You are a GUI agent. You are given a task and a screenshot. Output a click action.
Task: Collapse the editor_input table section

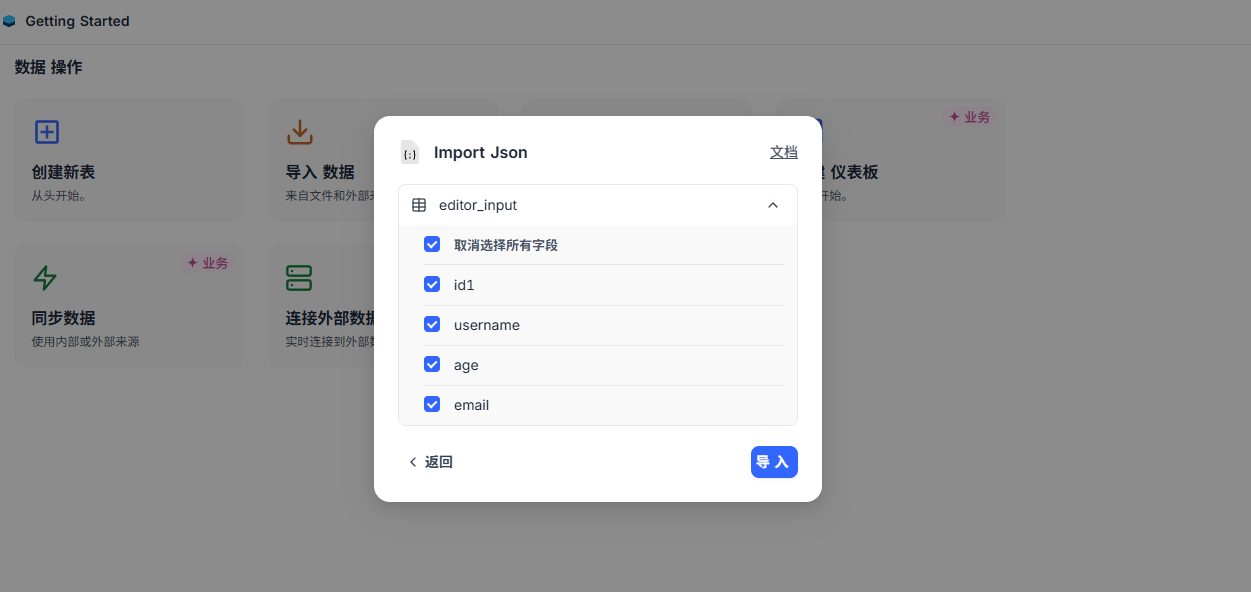tap(773, 205)
